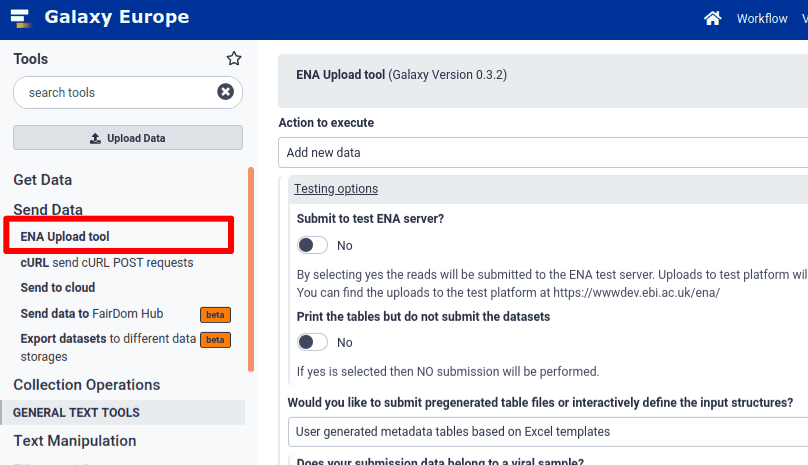Select the Send to cloud tool
The width and height of the screenshot is (808, 465).
pos(58,288)
